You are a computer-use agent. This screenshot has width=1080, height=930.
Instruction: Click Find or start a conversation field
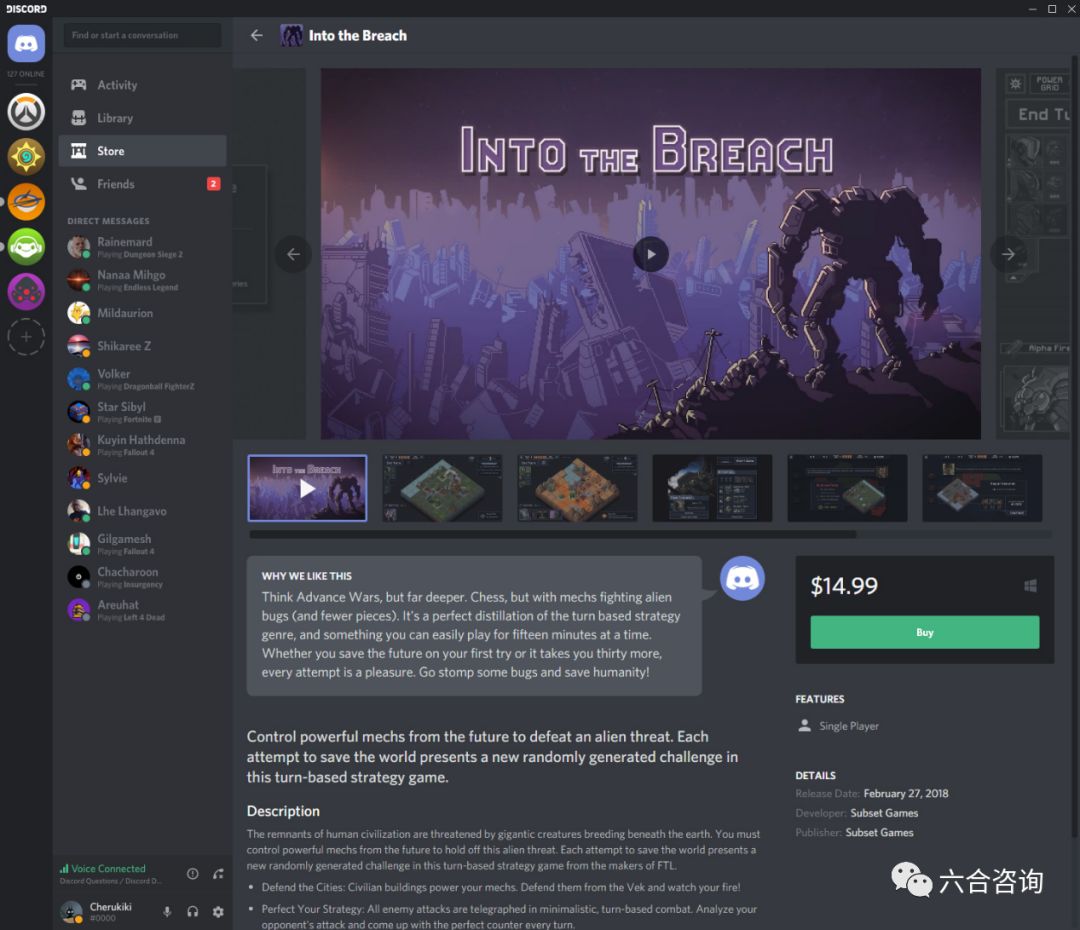pyautogui.click(x=143, y=35)
